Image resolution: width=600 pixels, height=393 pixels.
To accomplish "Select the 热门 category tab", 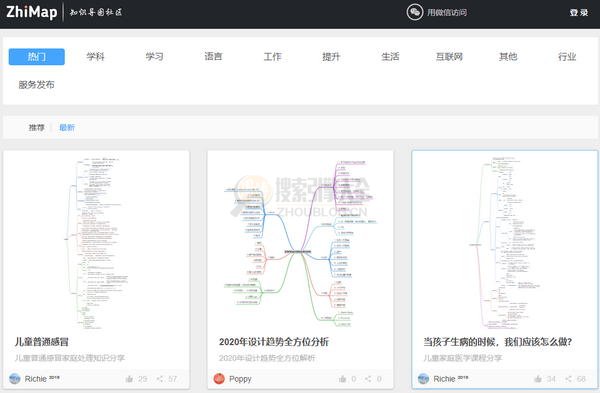I will click(37, 57).
